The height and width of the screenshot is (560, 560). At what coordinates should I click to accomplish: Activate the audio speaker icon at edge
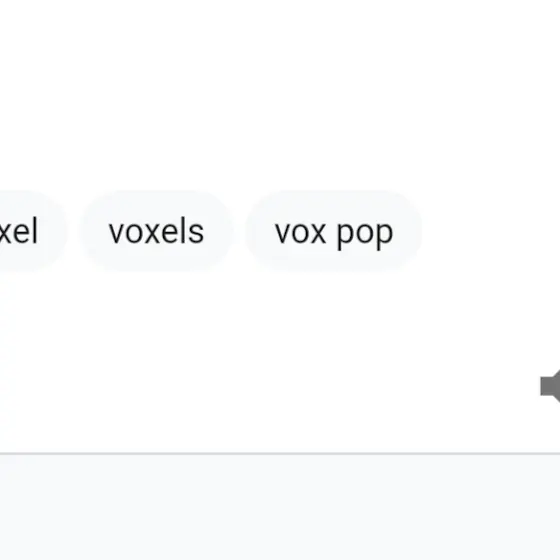tap(550, 386)
